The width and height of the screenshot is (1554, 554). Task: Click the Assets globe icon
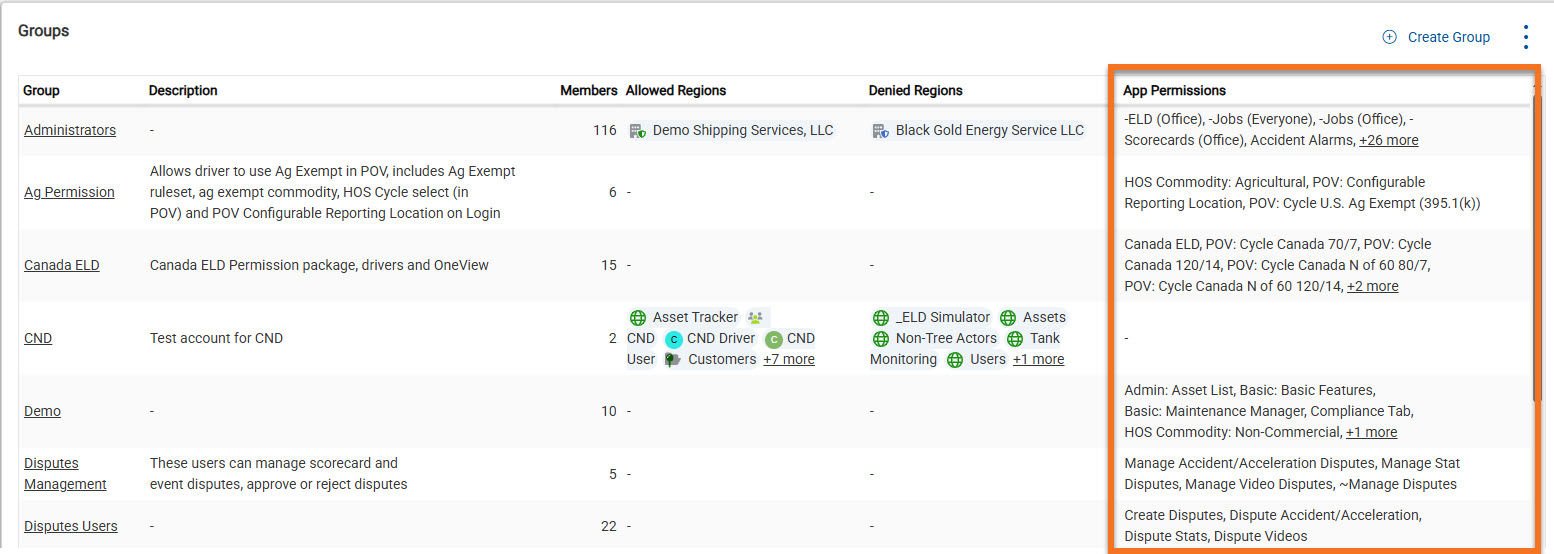[x=1008, y=318]
